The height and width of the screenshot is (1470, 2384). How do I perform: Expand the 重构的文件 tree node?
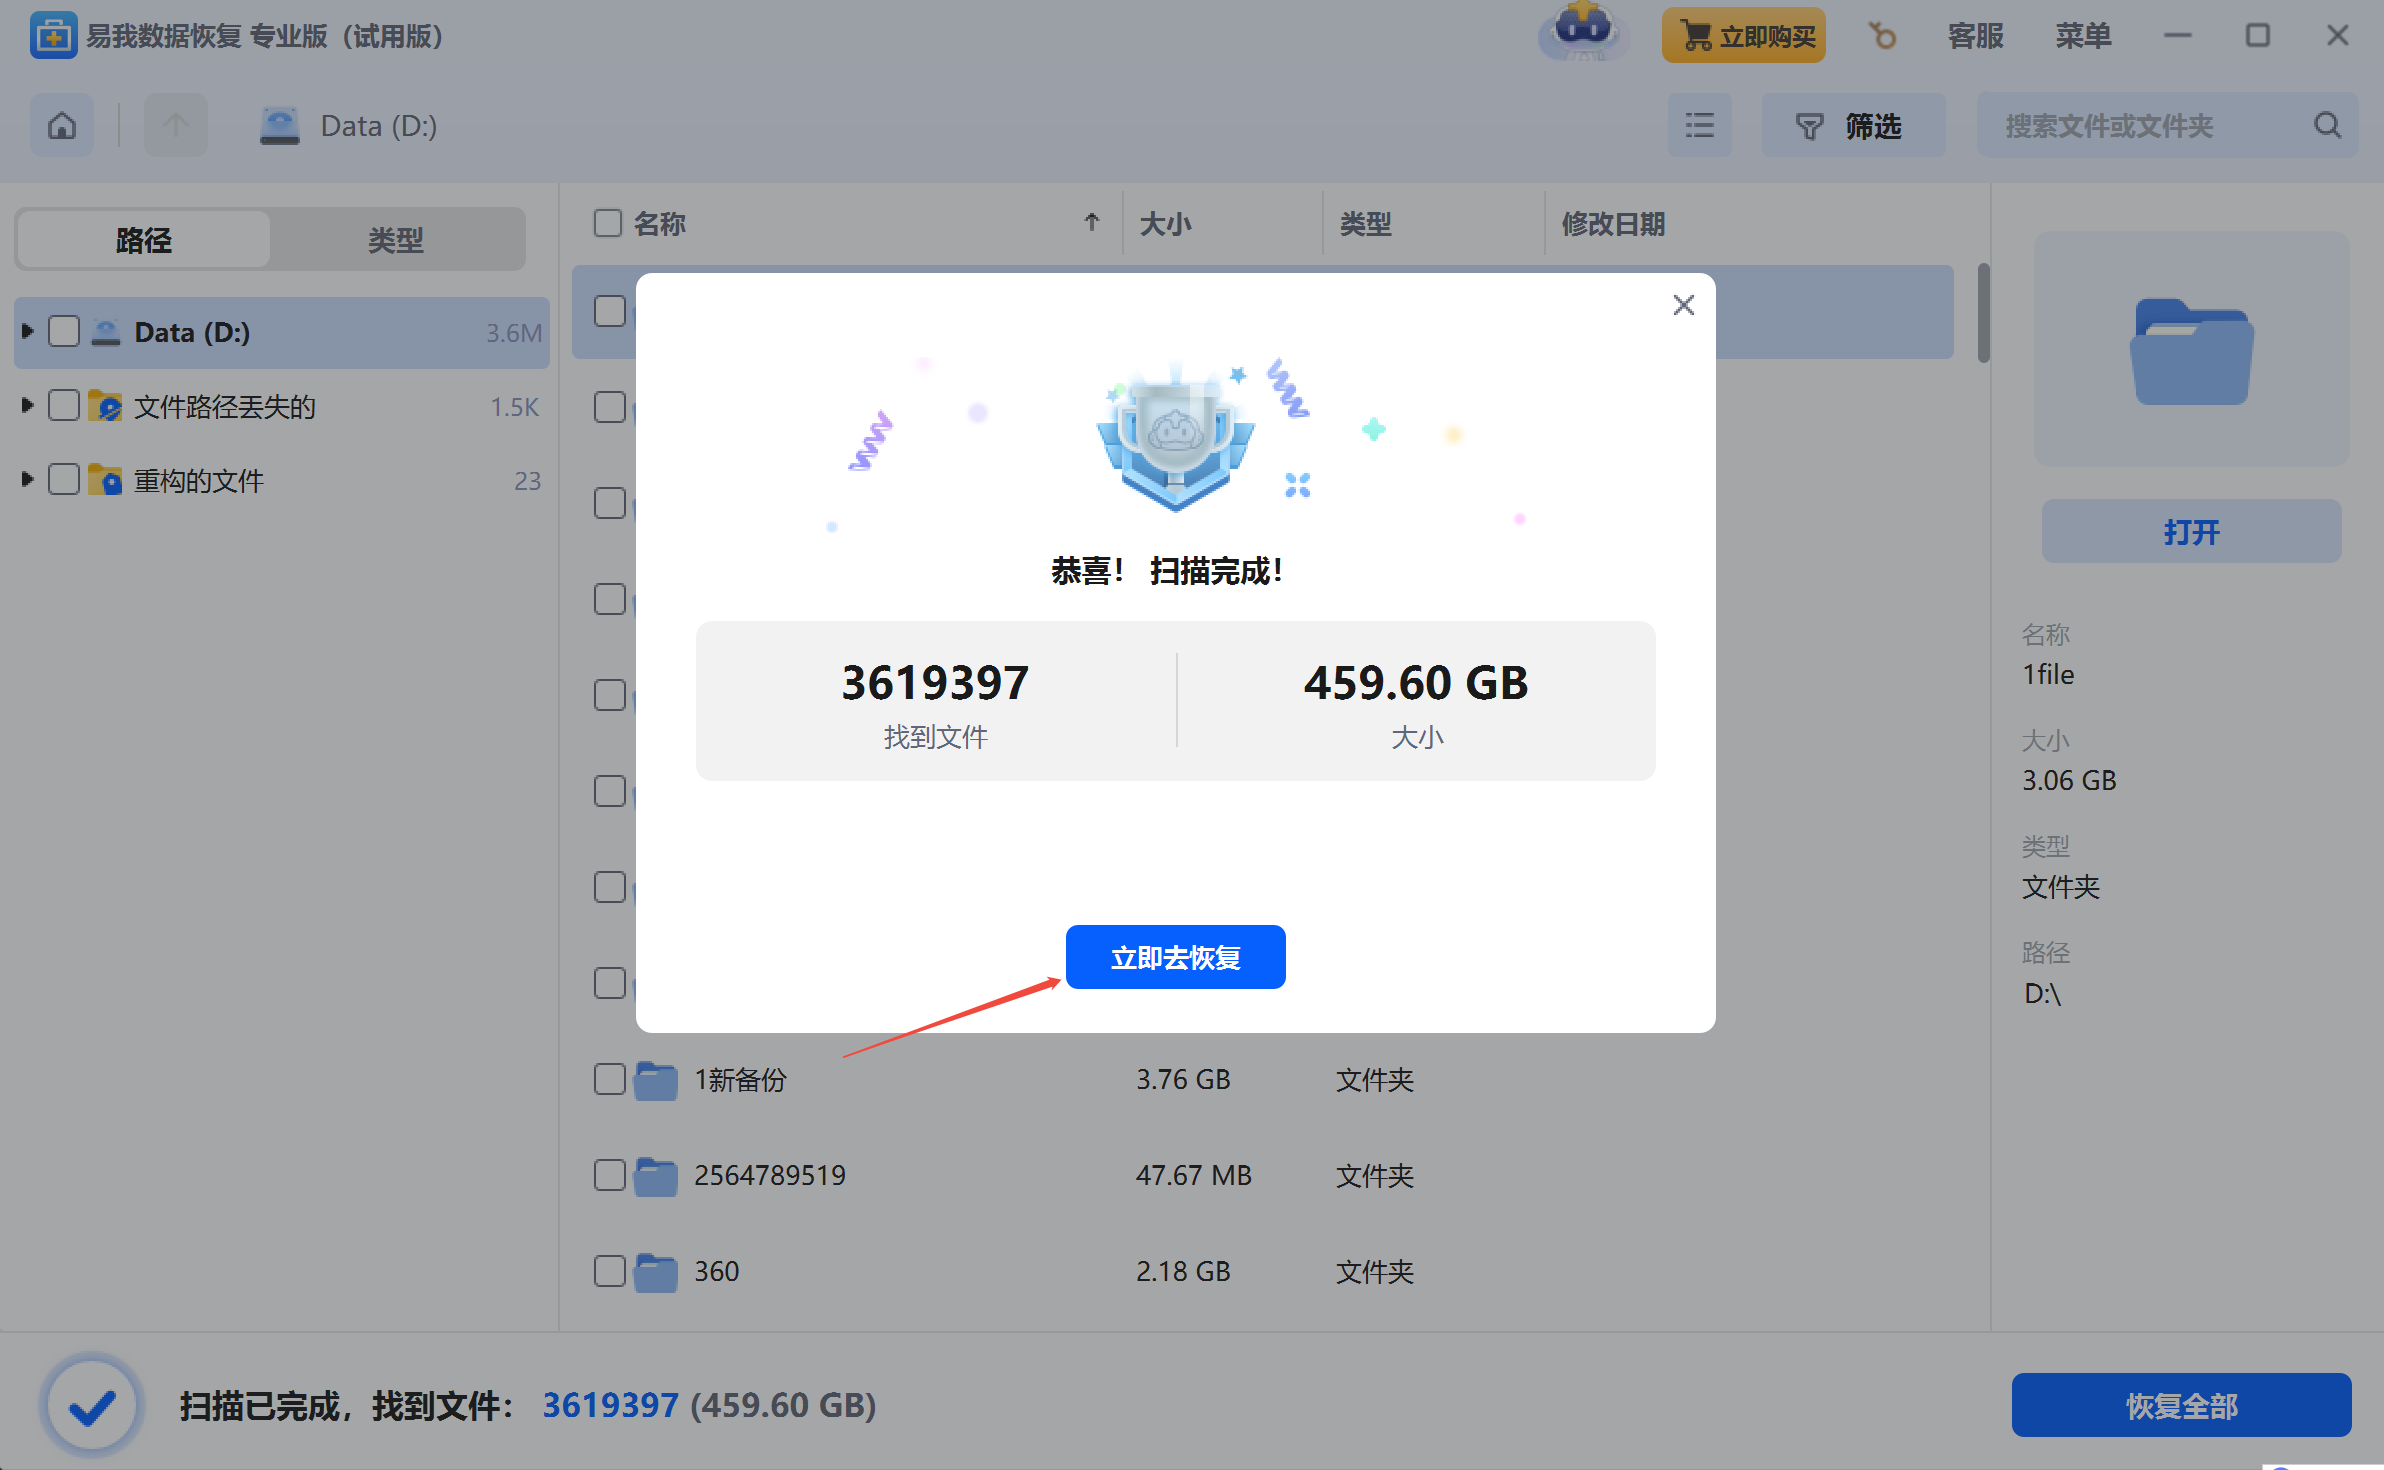[x=27, y=480]
